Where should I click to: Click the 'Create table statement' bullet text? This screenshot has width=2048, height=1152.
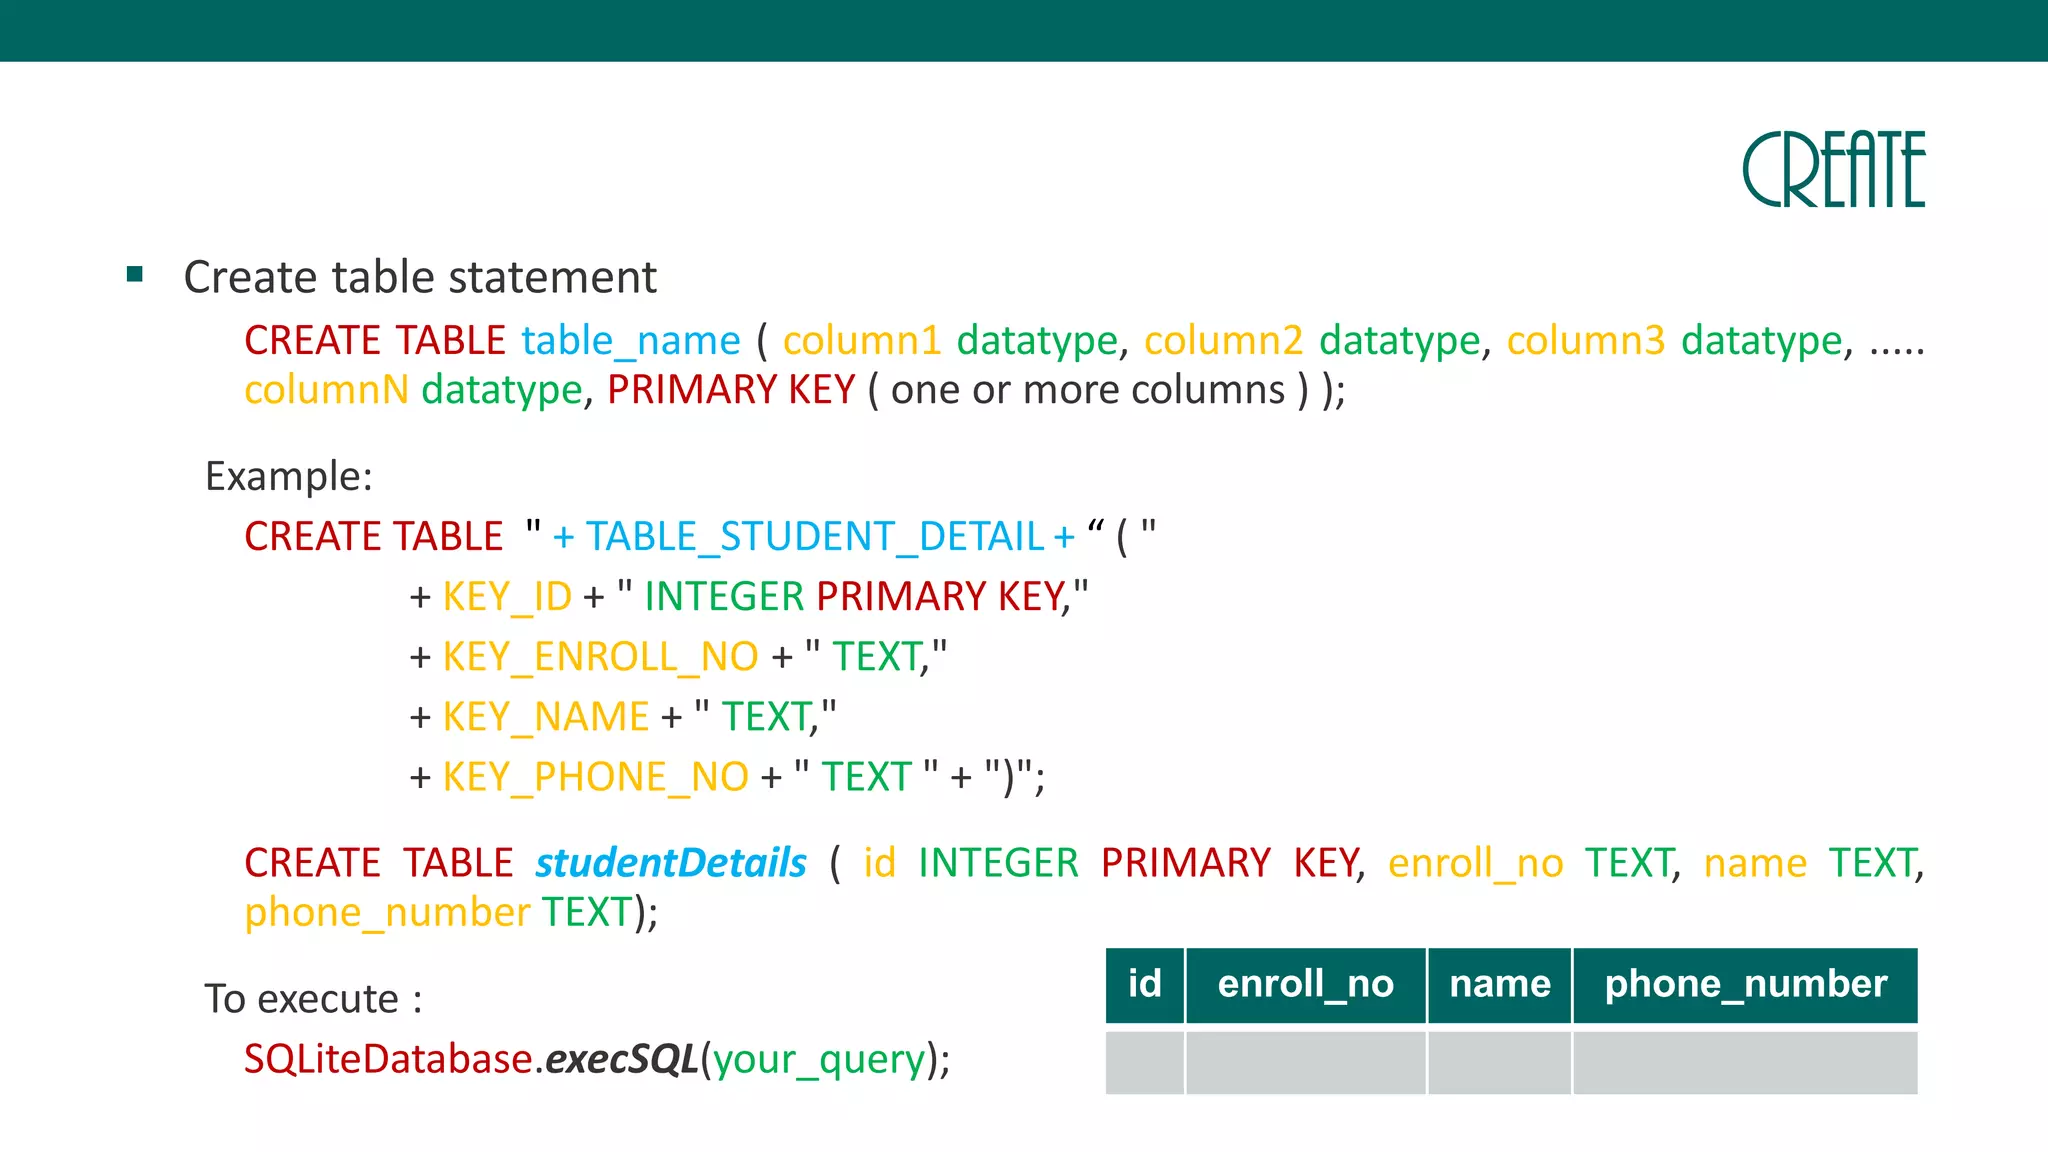(x=420, y=277)
